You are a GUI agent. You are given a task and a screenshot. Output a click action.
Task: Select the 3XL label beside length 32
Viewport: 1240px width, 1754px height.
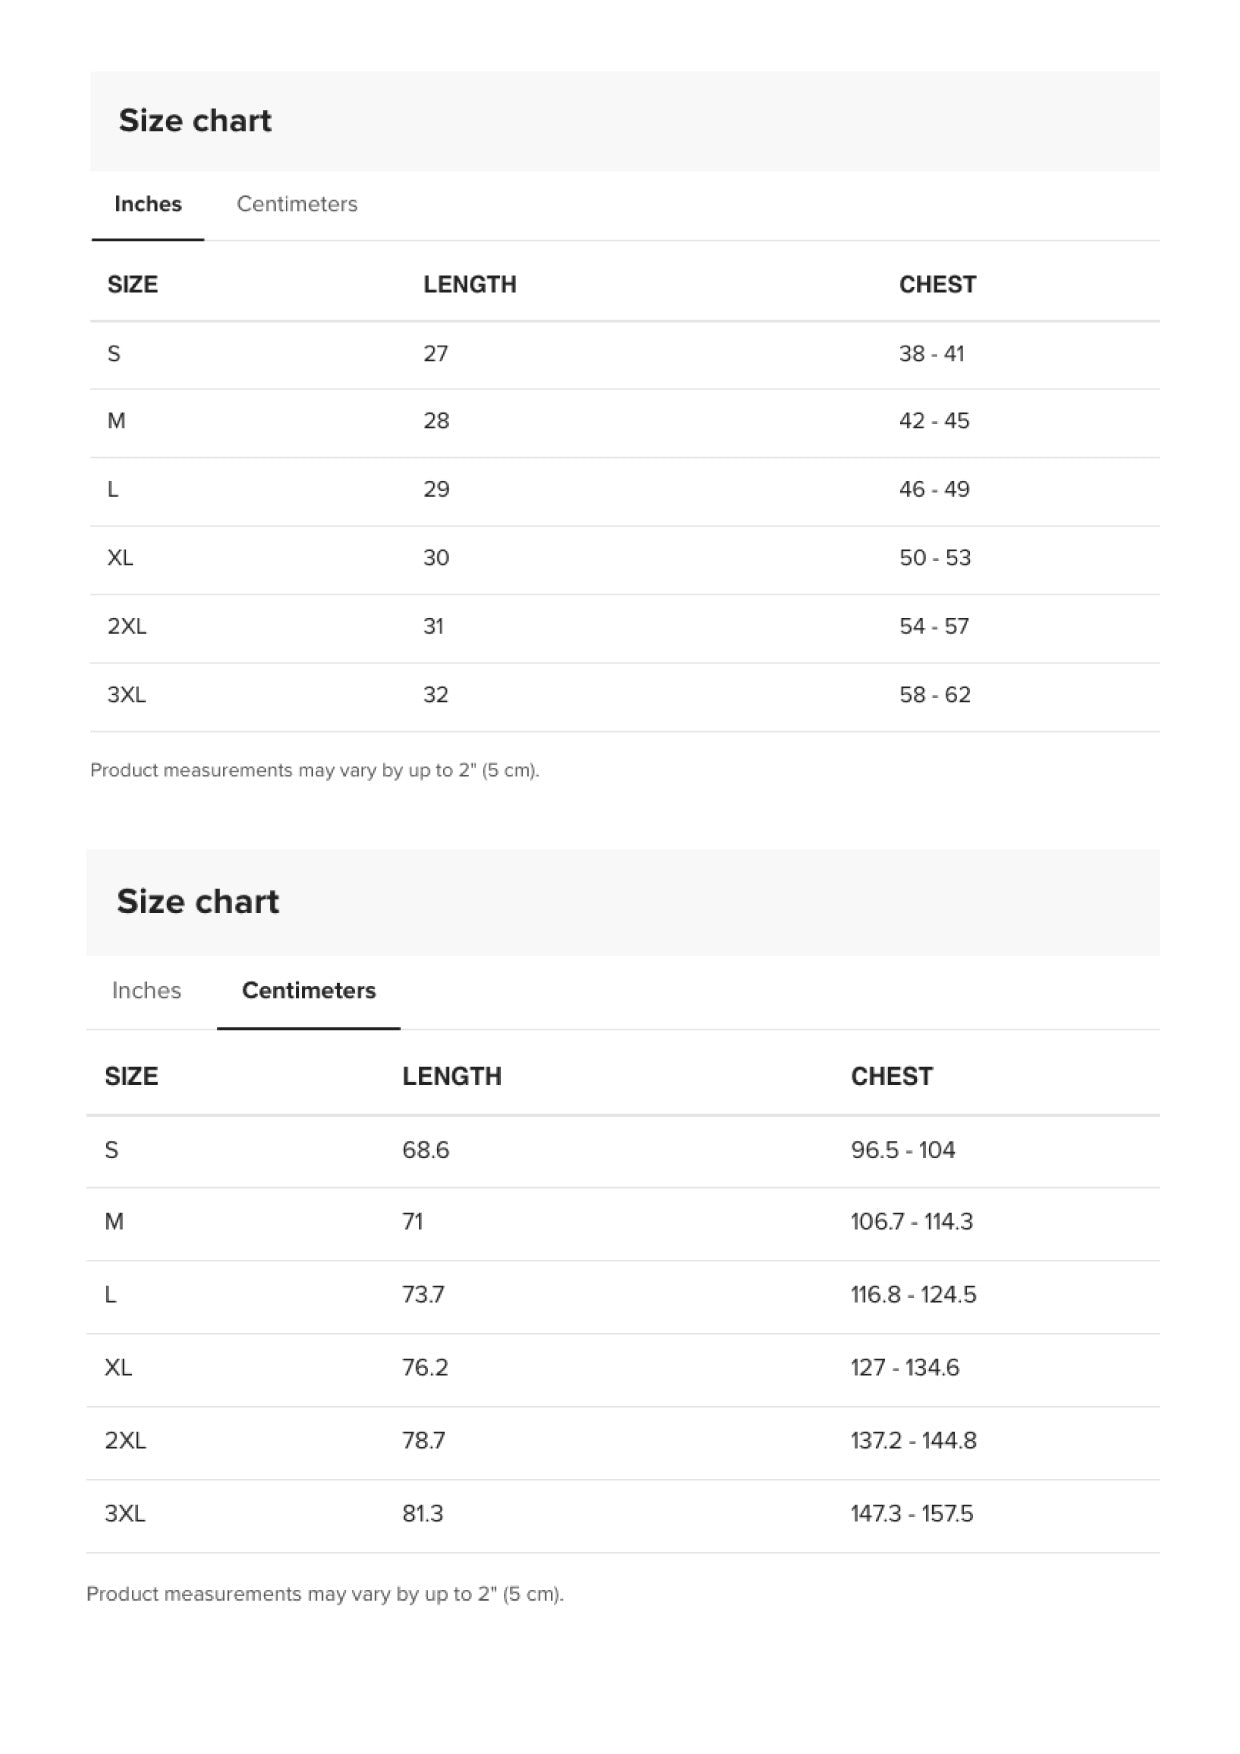click(126, 694)
